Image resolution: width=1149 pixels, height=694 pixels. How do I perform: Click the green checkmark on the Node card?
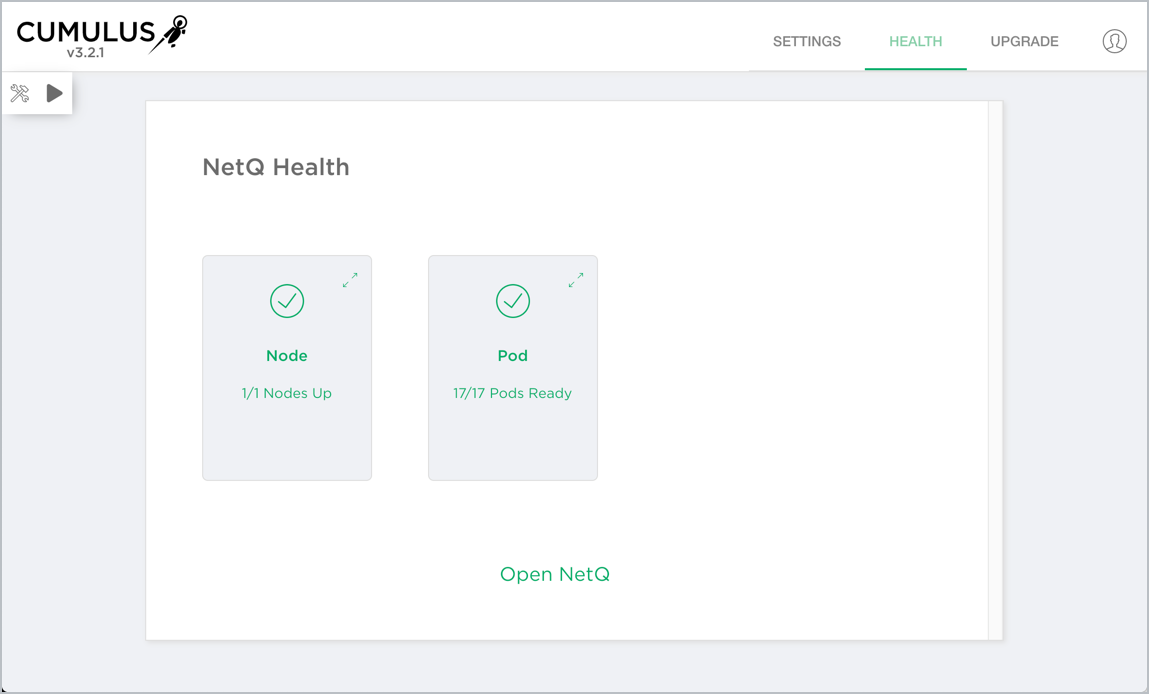click(287, 300)
